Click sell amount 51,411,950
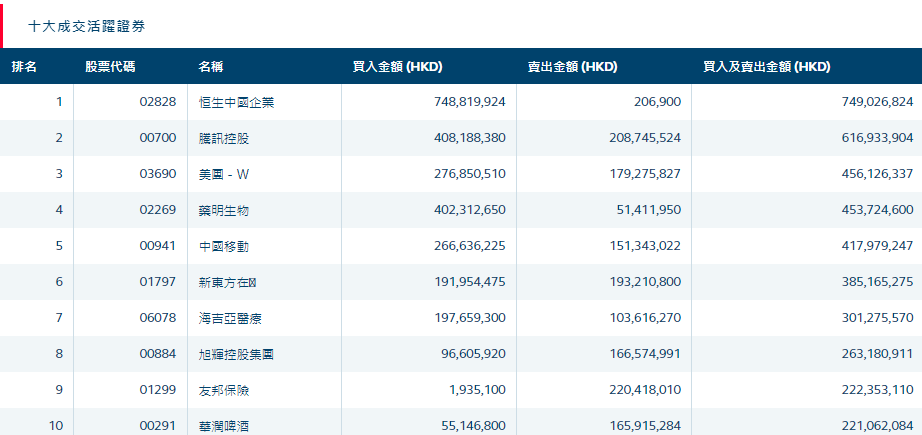 click(x=649, y=210)
